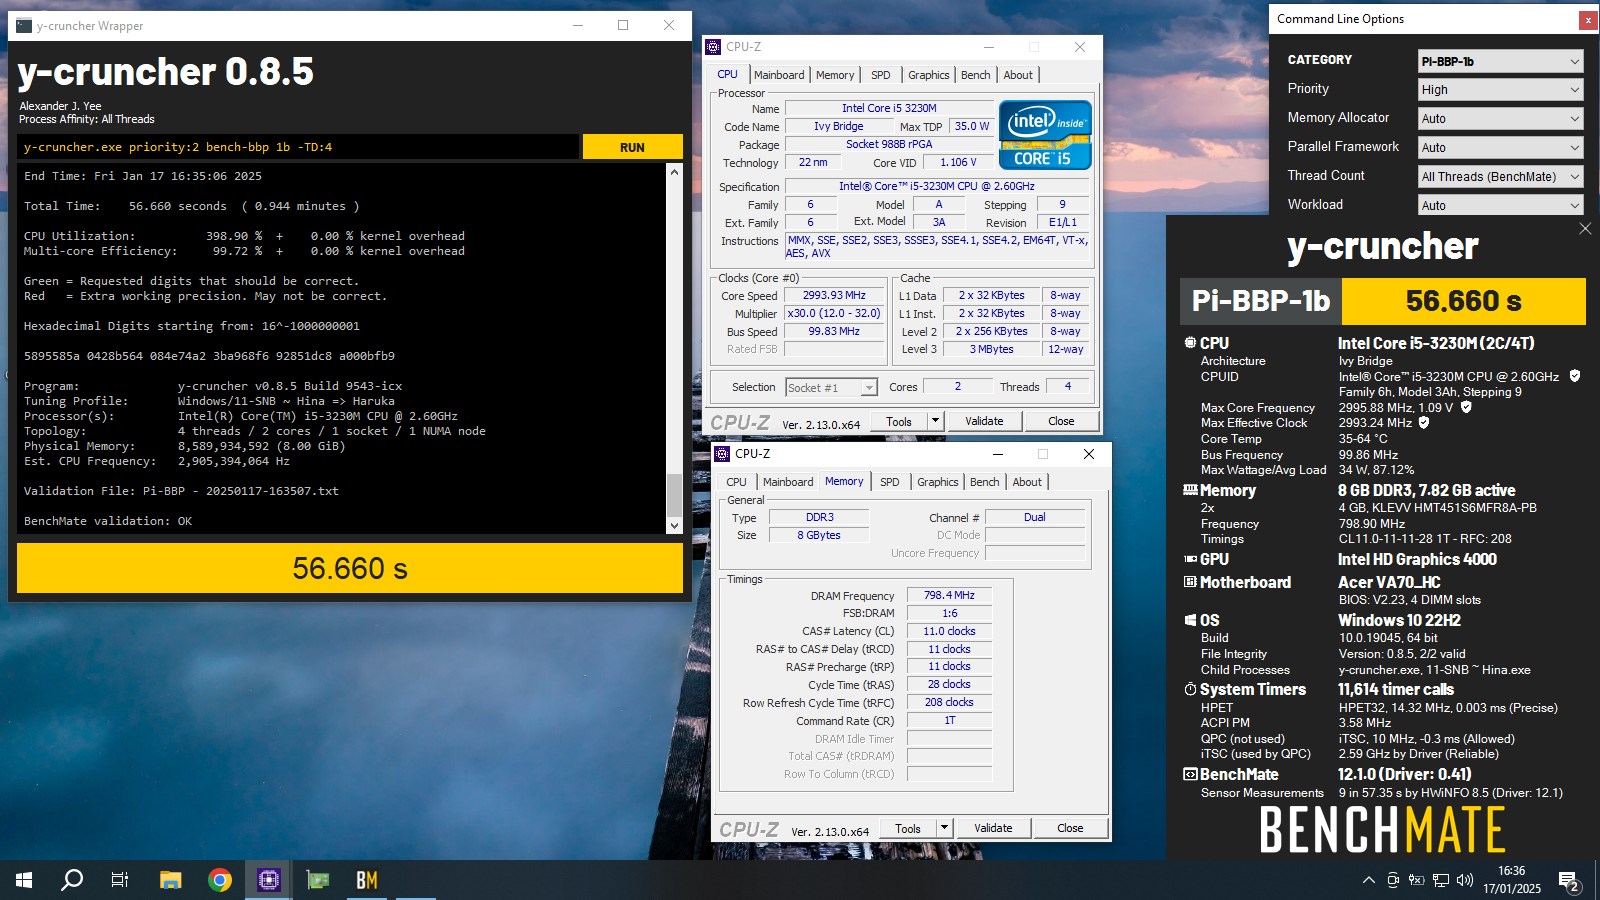Open green chip app taskbar icon

(x=318, y=880)
